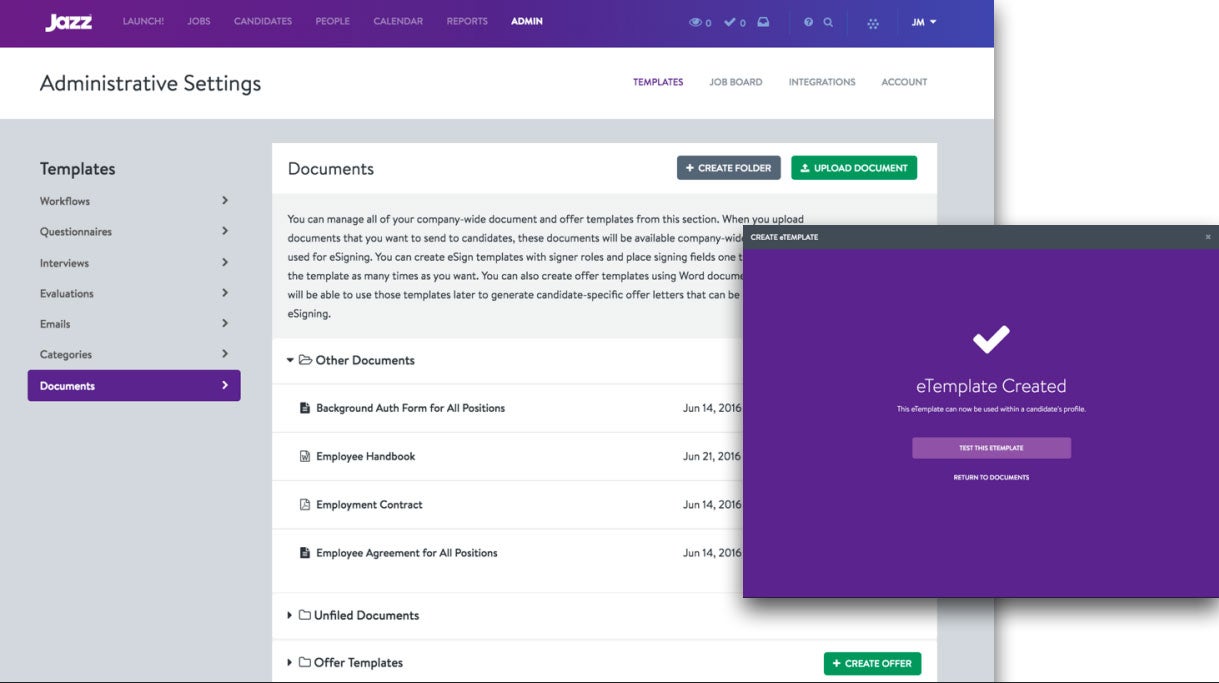Click Employment Contract file icon
Viewport: 1219px width, 683px height.
tap(305, 505)
